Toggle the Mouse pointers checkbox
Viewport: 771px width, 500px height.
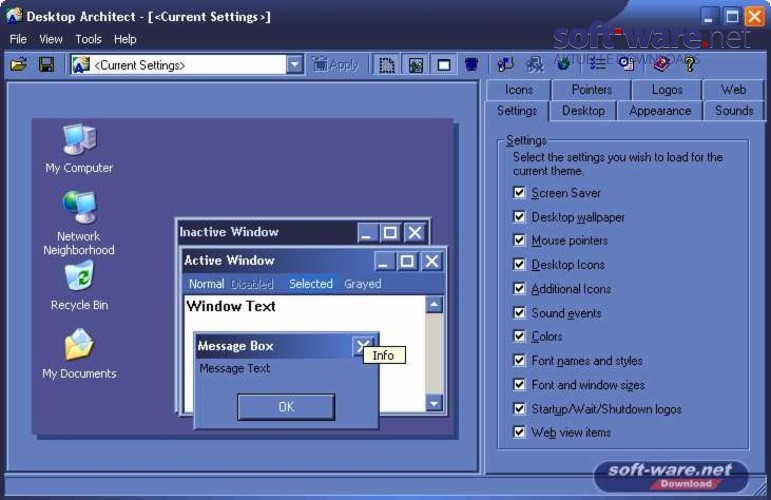click(519, 240)
